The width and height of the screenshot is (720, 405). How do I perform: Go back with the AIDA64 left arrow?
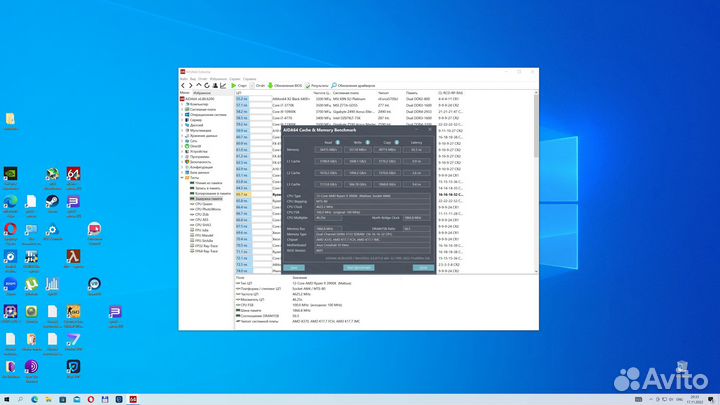[x=183, y=85]
